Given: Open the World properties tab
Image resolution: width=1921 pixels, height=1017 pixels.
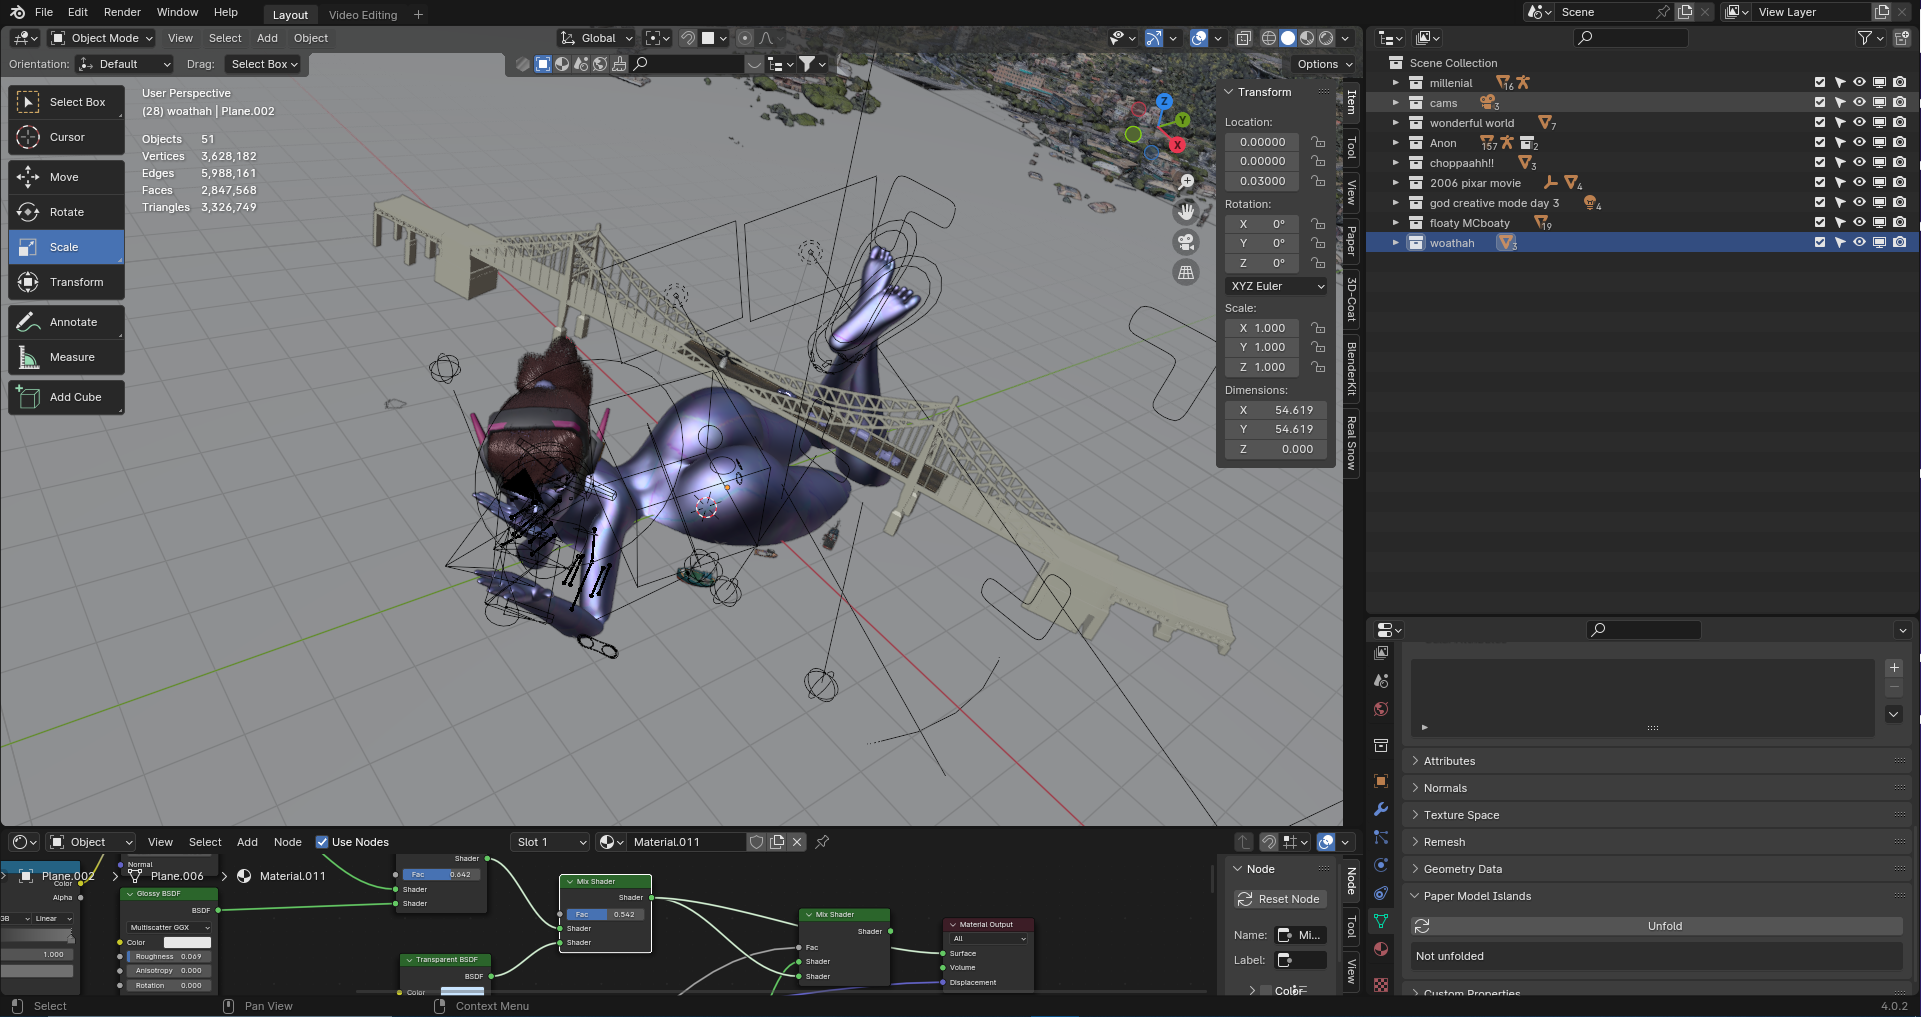Looking at the screenshot, I should pyautogui.click(x=1381, y=709).
